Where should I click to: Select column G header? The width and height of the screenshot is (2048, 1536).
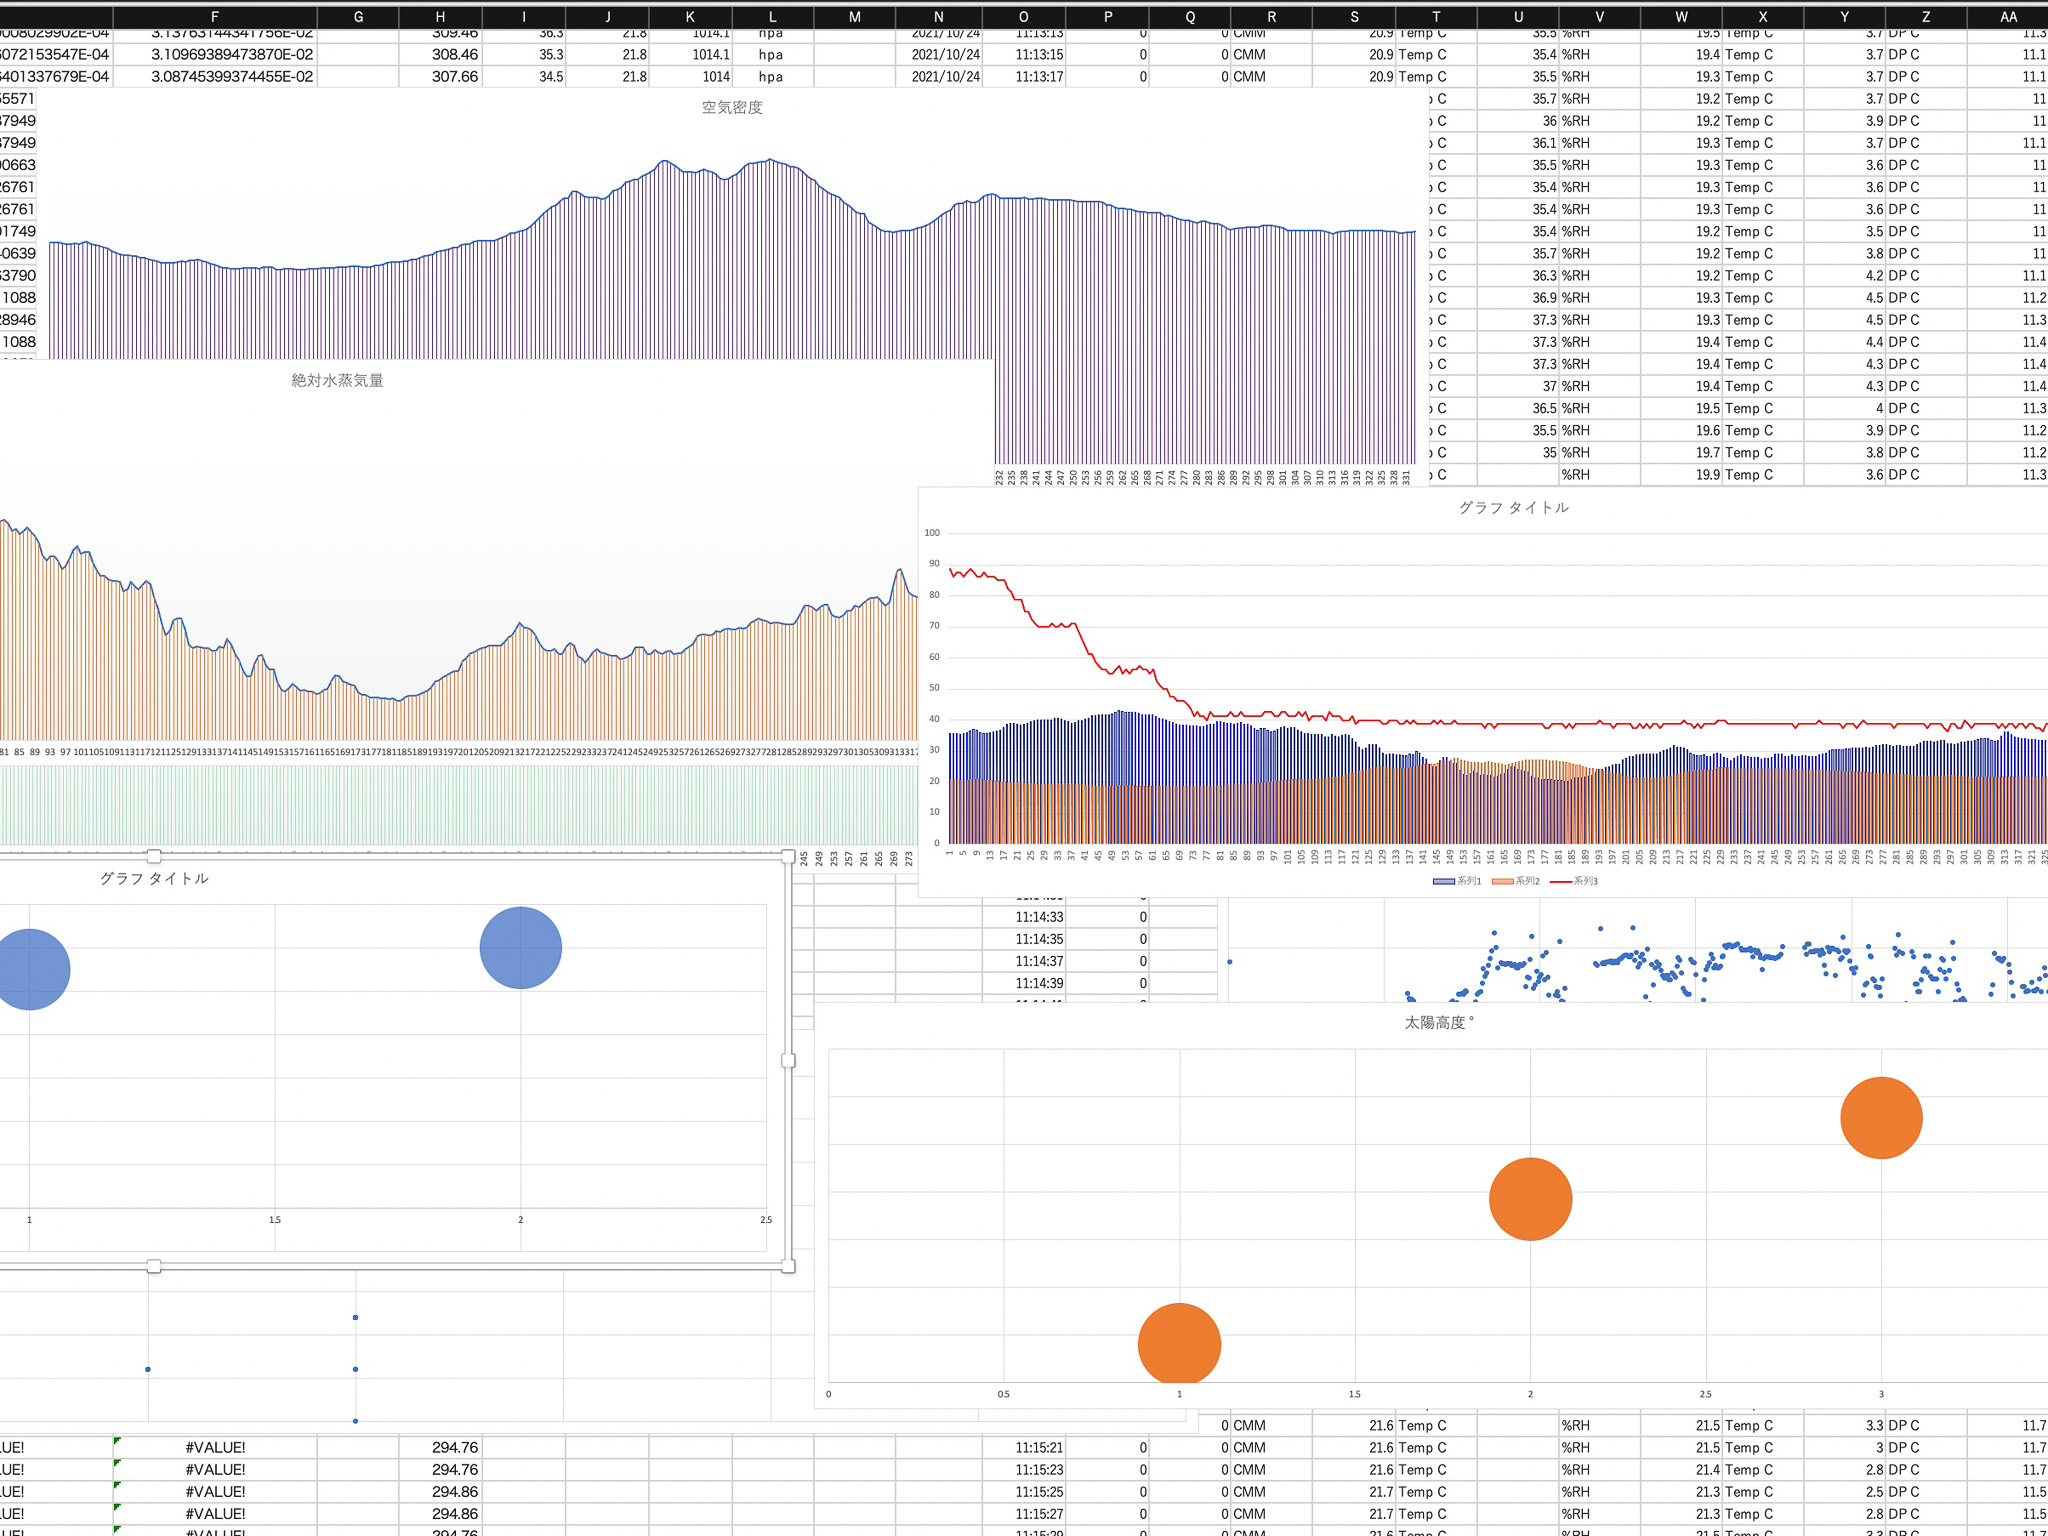tap(358, 17)
